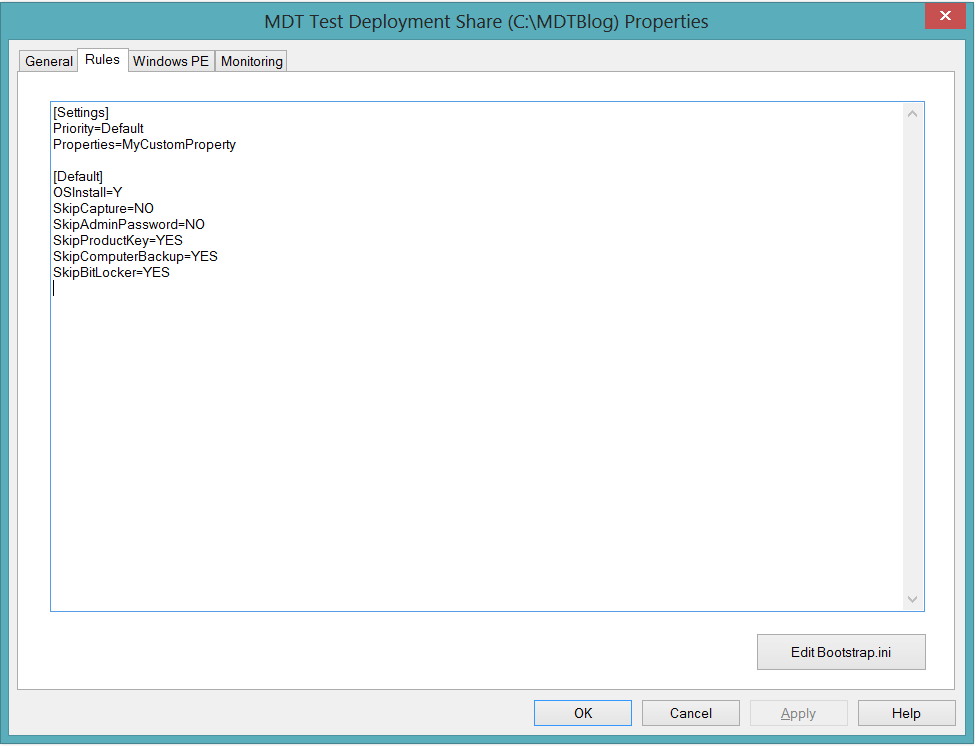
Task: Go to the Monitoring tab
Action: (251, 61)
